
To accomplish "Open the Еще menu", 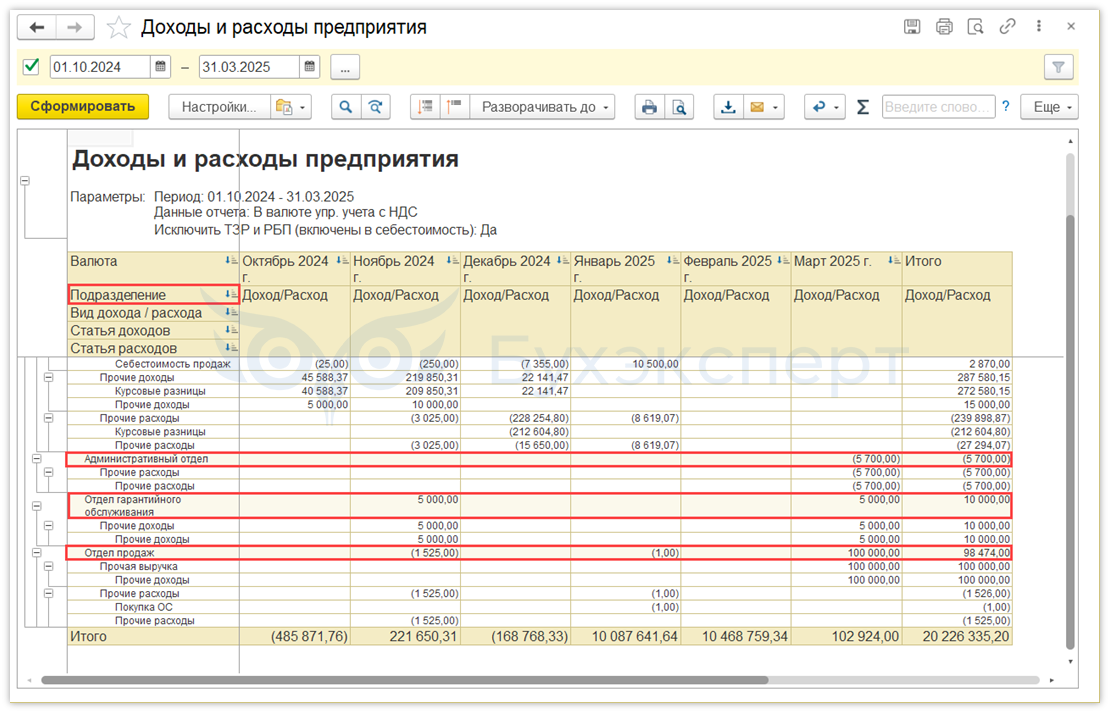I will pyautogui.click(x=1049, y=107).
